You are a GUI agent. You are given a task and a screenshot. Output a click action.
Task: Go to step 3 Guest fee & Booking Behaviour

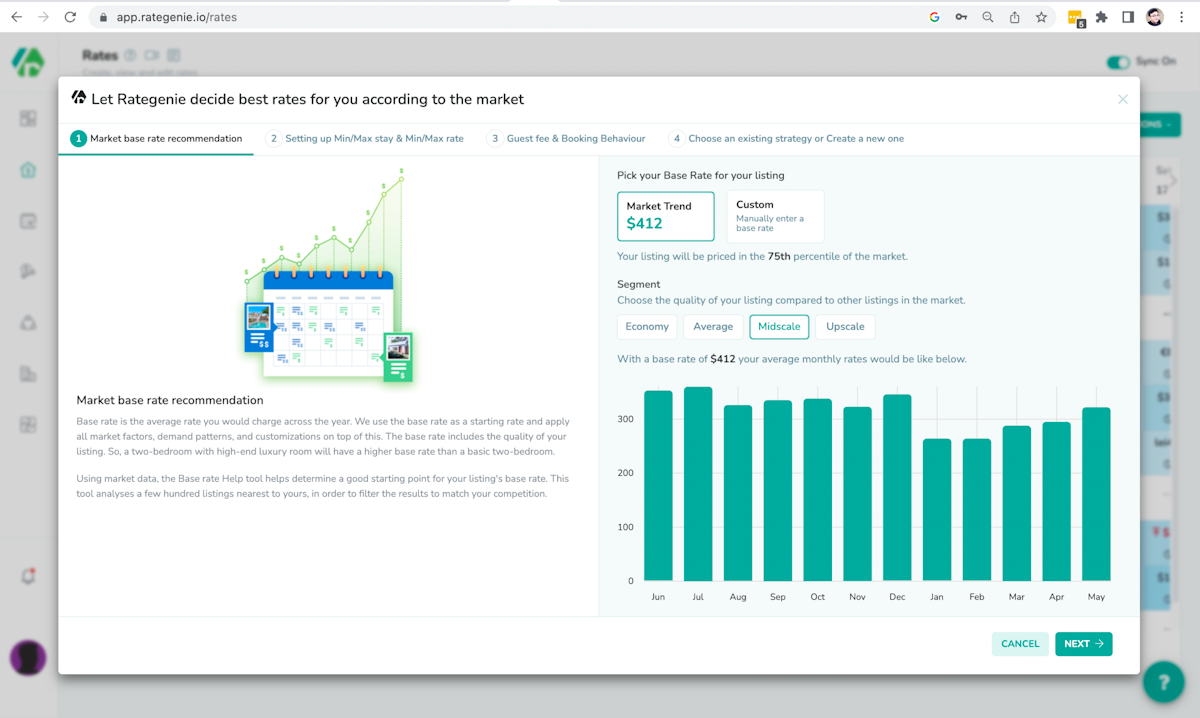567,139
